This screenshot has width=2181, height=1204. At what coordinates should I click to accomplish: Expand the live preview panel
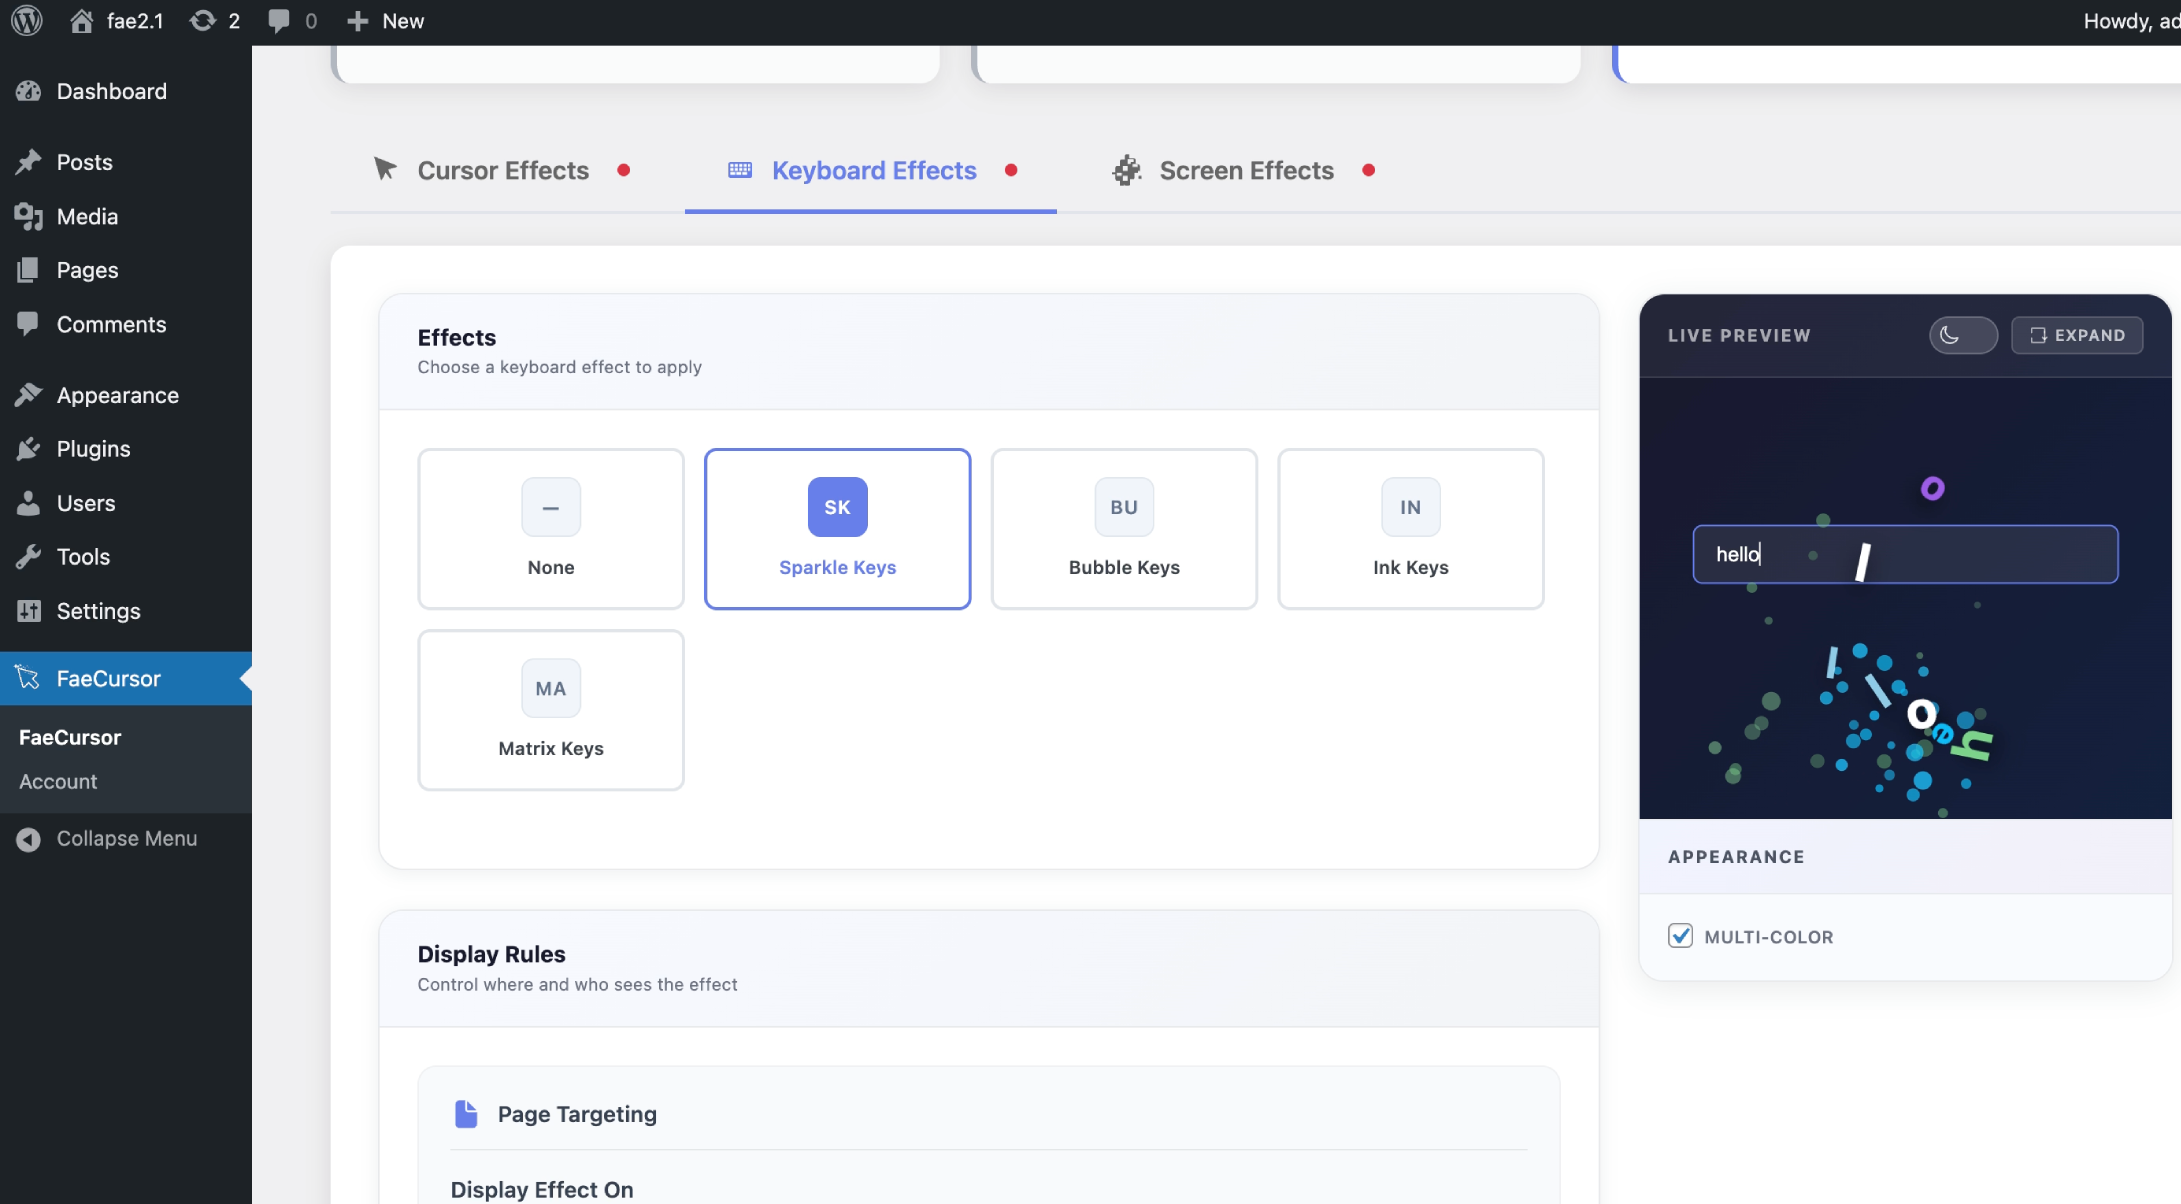(2076, 335)
